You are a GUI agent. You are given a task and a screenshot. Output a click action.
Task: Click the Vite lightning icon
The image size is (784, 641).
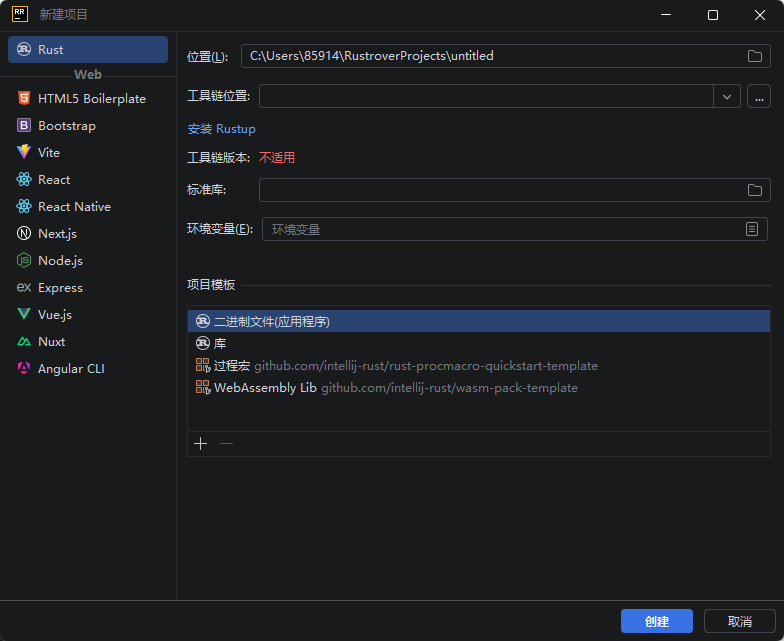tap(24, 152)
